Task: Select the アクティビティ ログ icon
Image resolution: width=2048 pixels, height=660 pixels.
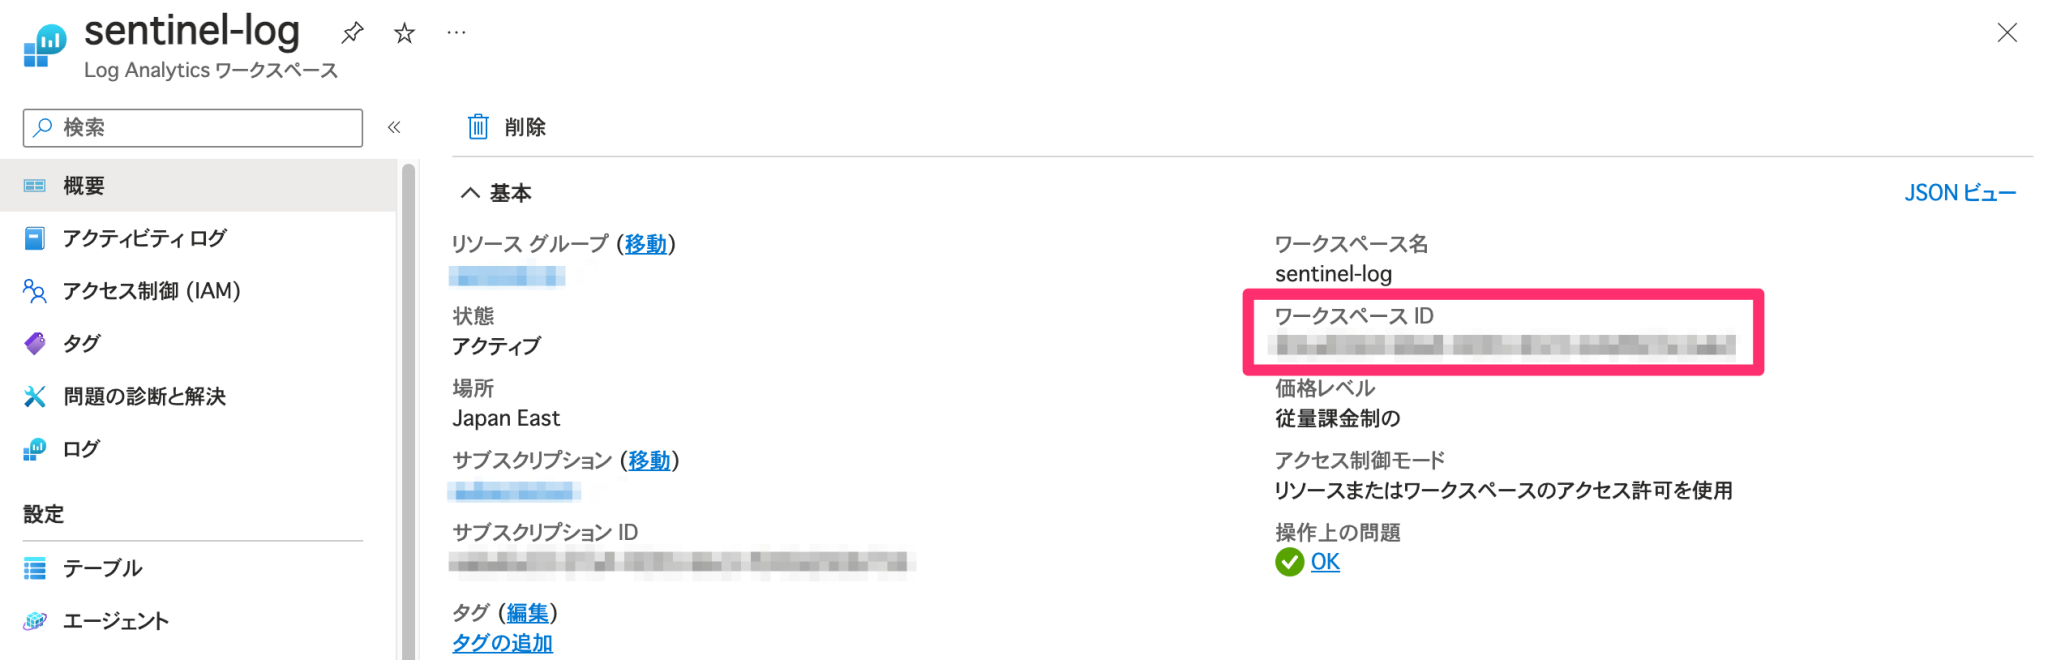Action: click(x=35, y=238)
